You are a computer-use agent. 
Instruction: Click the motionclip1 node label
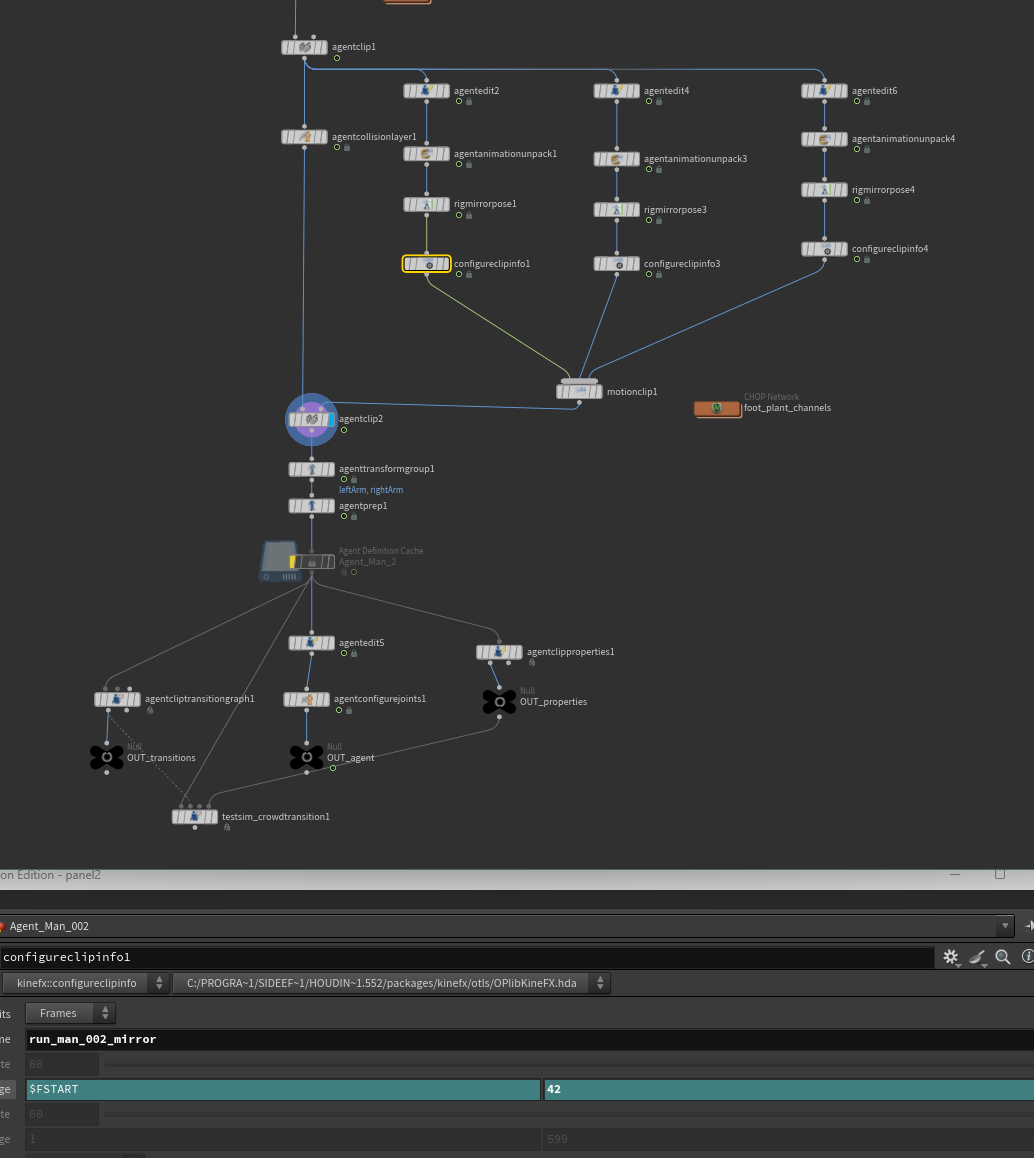pyautogui.click(x=631, y=392)
